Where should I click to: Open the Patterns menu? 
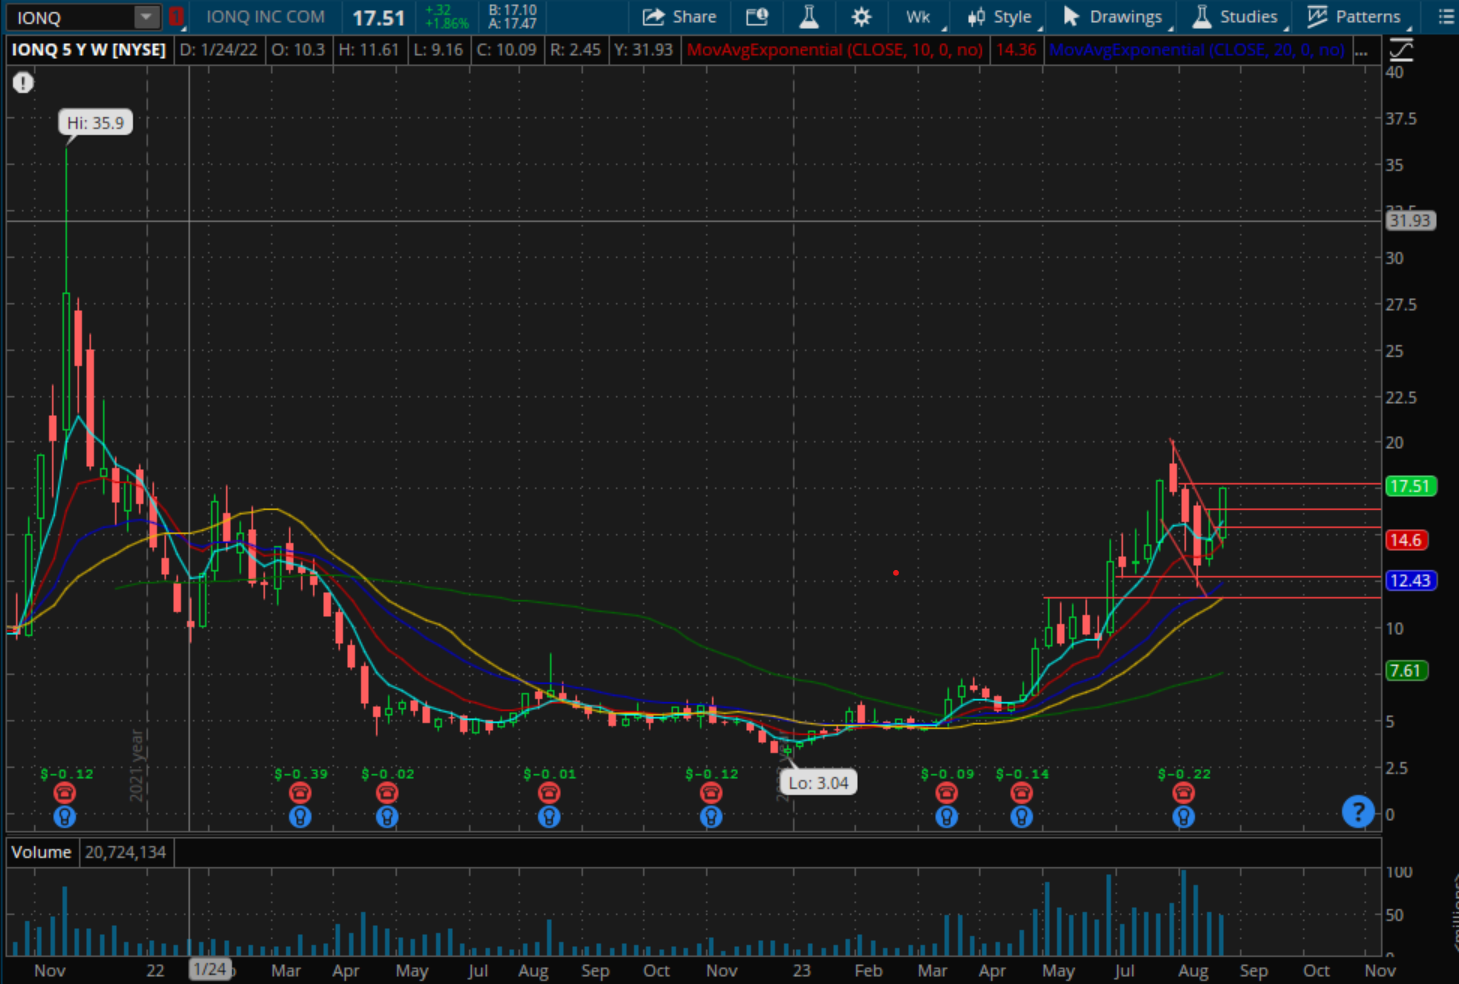pos(1355,17)
